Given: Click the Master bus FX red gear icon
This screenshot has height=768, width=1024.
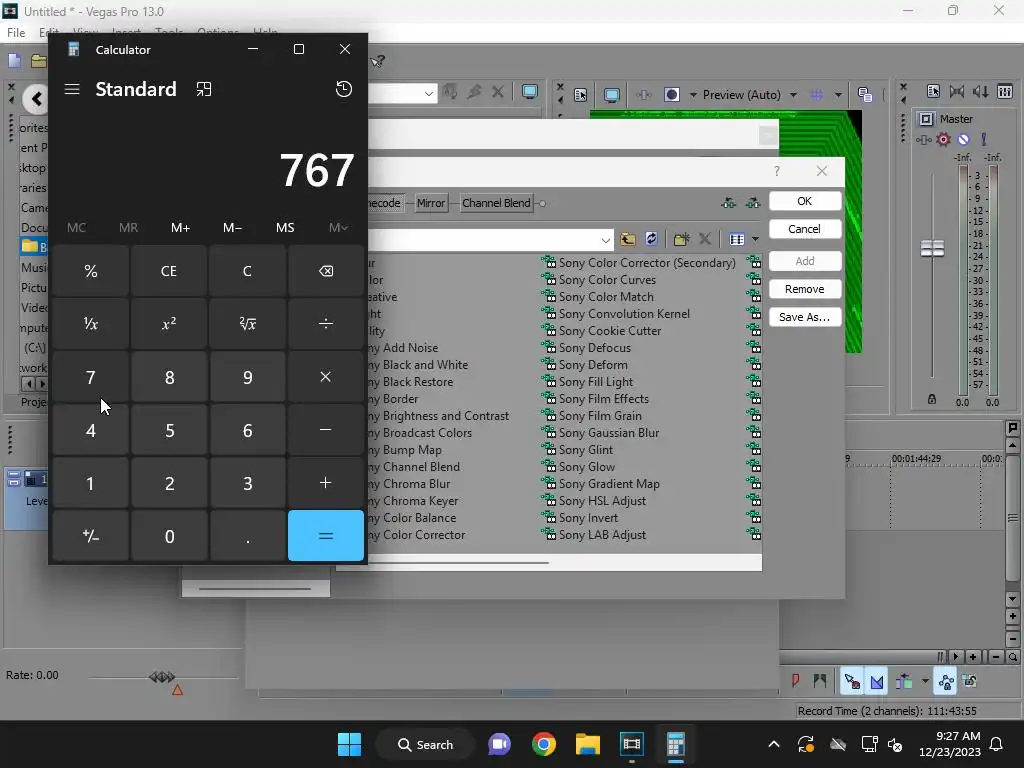Looking at the screenshot, I should [x=943, y=139].
